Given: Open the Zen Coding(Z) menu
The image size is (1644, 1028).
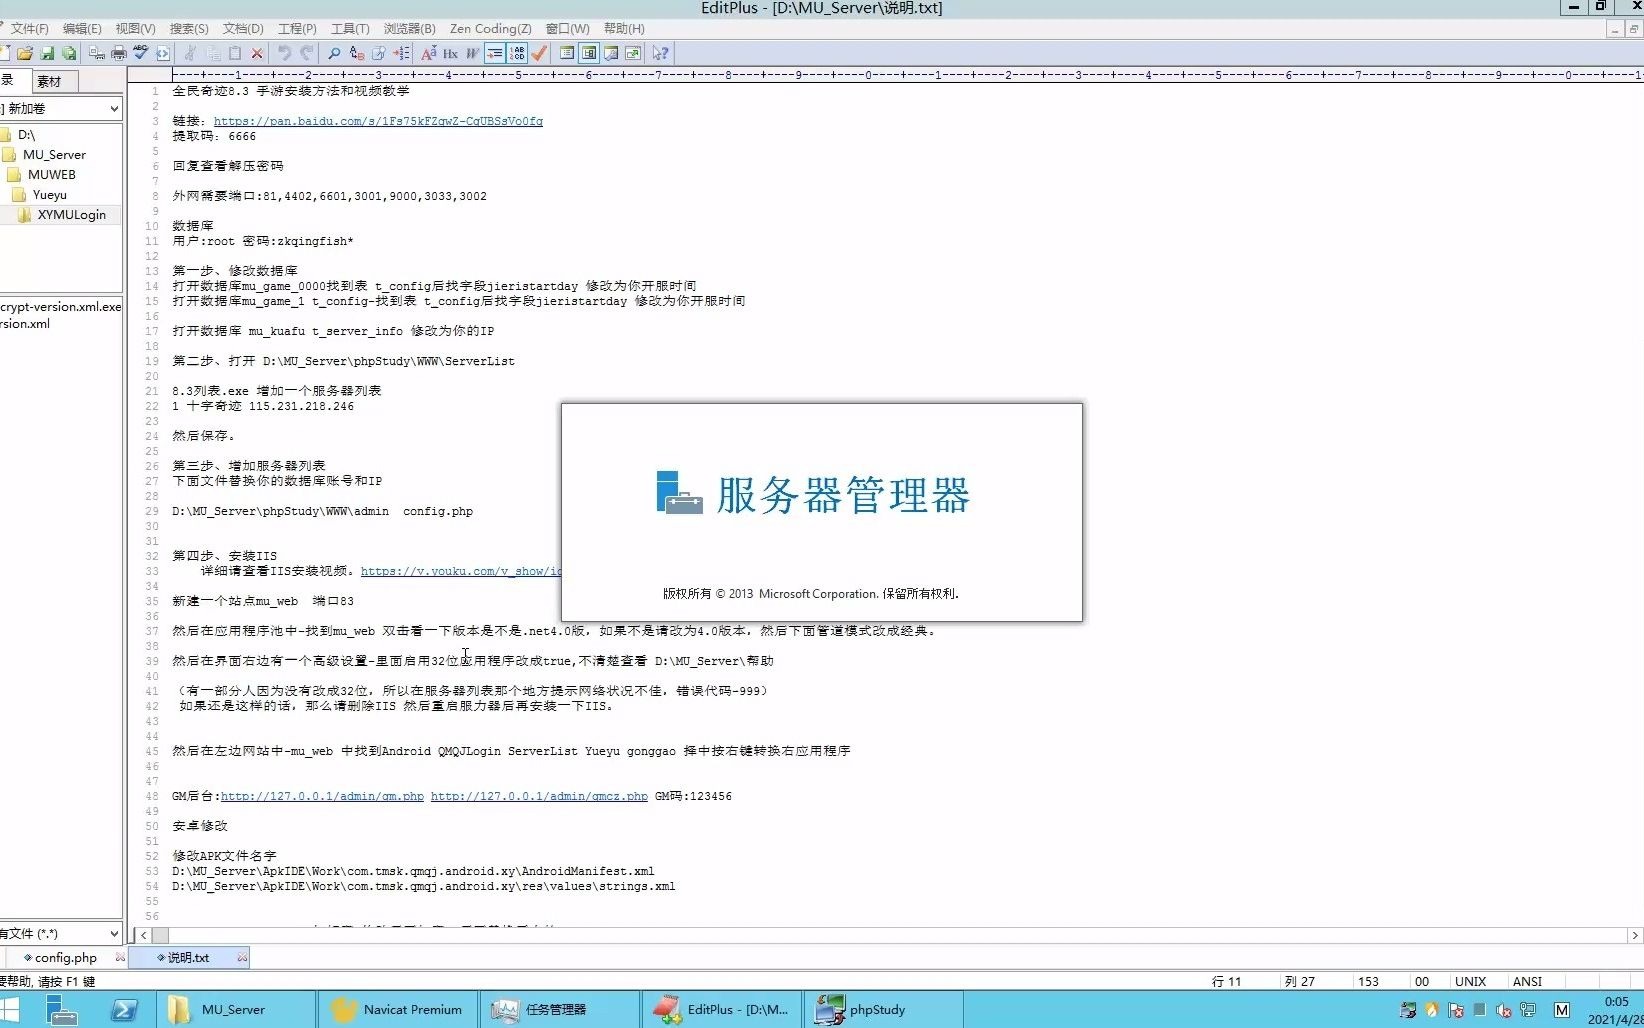Looking at the screenshot, I should [x=490, y=28].
